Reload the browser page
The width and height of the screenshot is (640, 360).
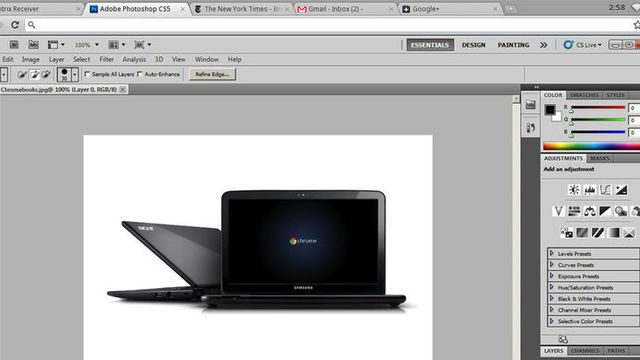pyautogui.click(x=15, y=25)
